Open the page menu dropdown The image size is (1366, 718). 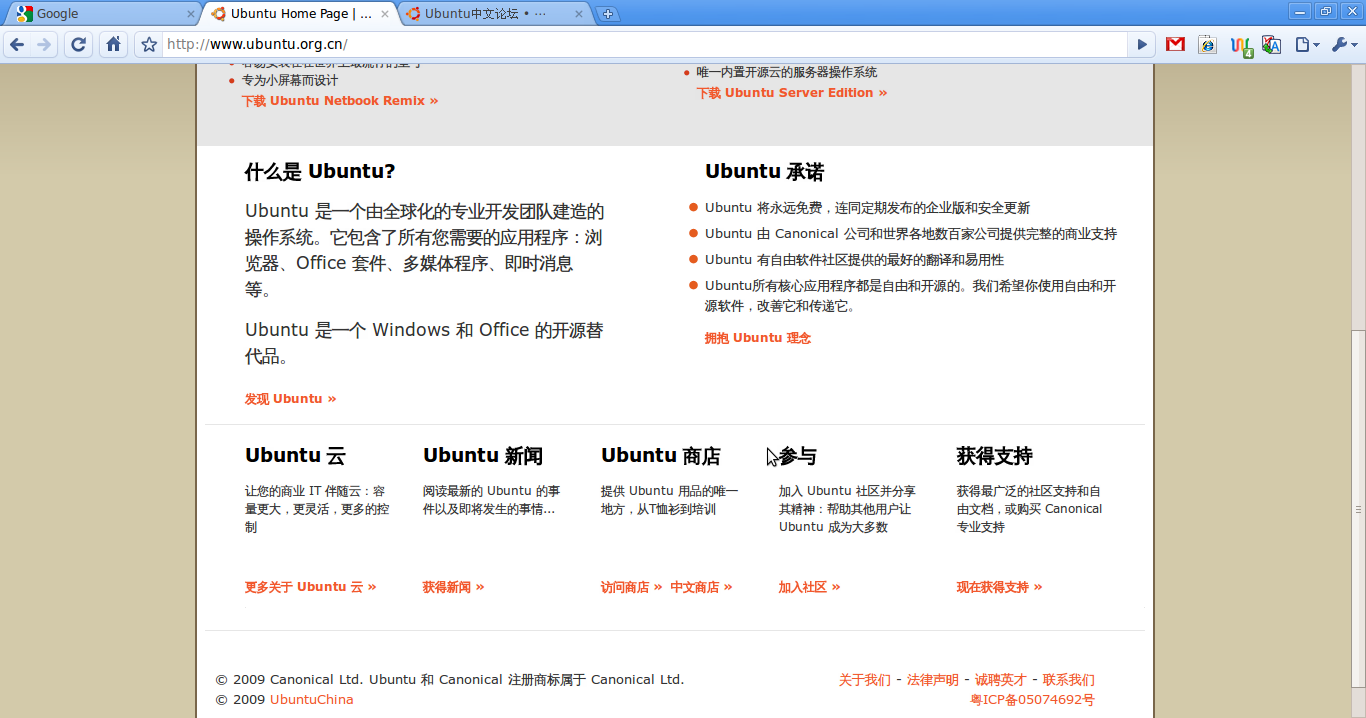[1307, 44]
